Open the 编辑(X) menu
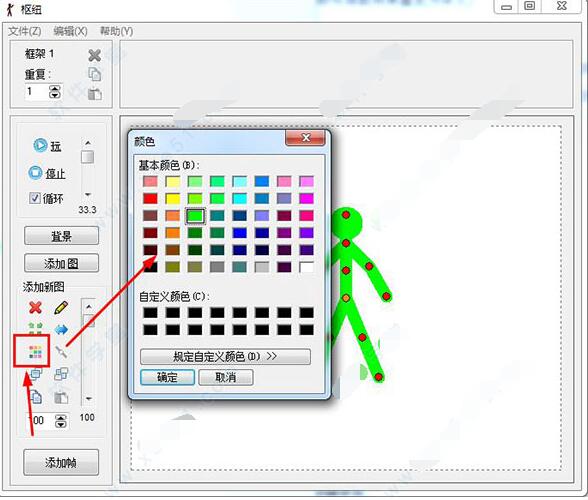 pos(70,31)
